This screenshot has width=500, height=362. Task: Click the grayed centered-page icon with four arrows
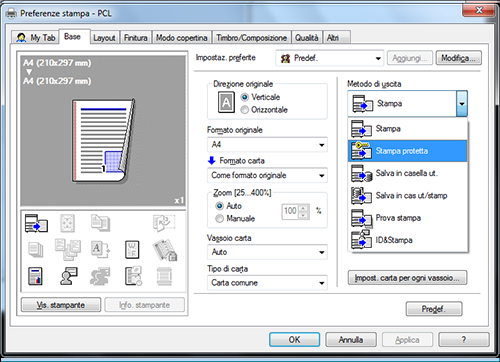(67, 223)
